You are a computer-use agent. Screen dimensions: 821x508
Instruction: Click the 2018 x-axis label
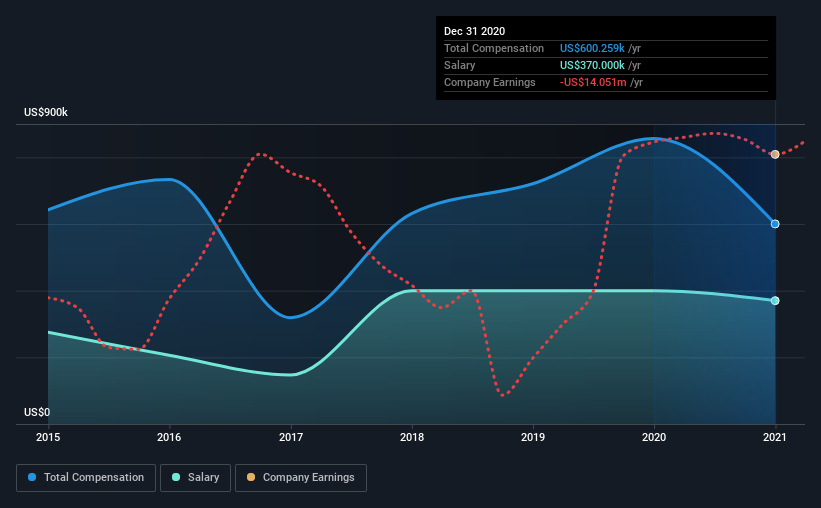click(x=412, y=437)
